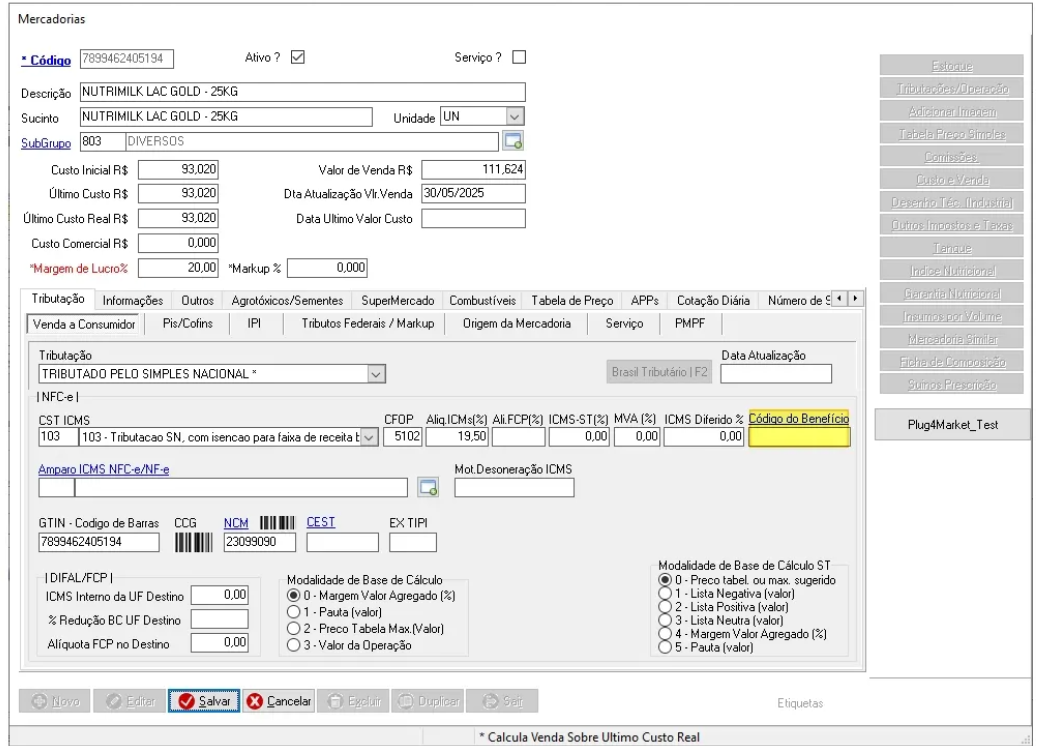Open the Outros tab

pos(197,301)
